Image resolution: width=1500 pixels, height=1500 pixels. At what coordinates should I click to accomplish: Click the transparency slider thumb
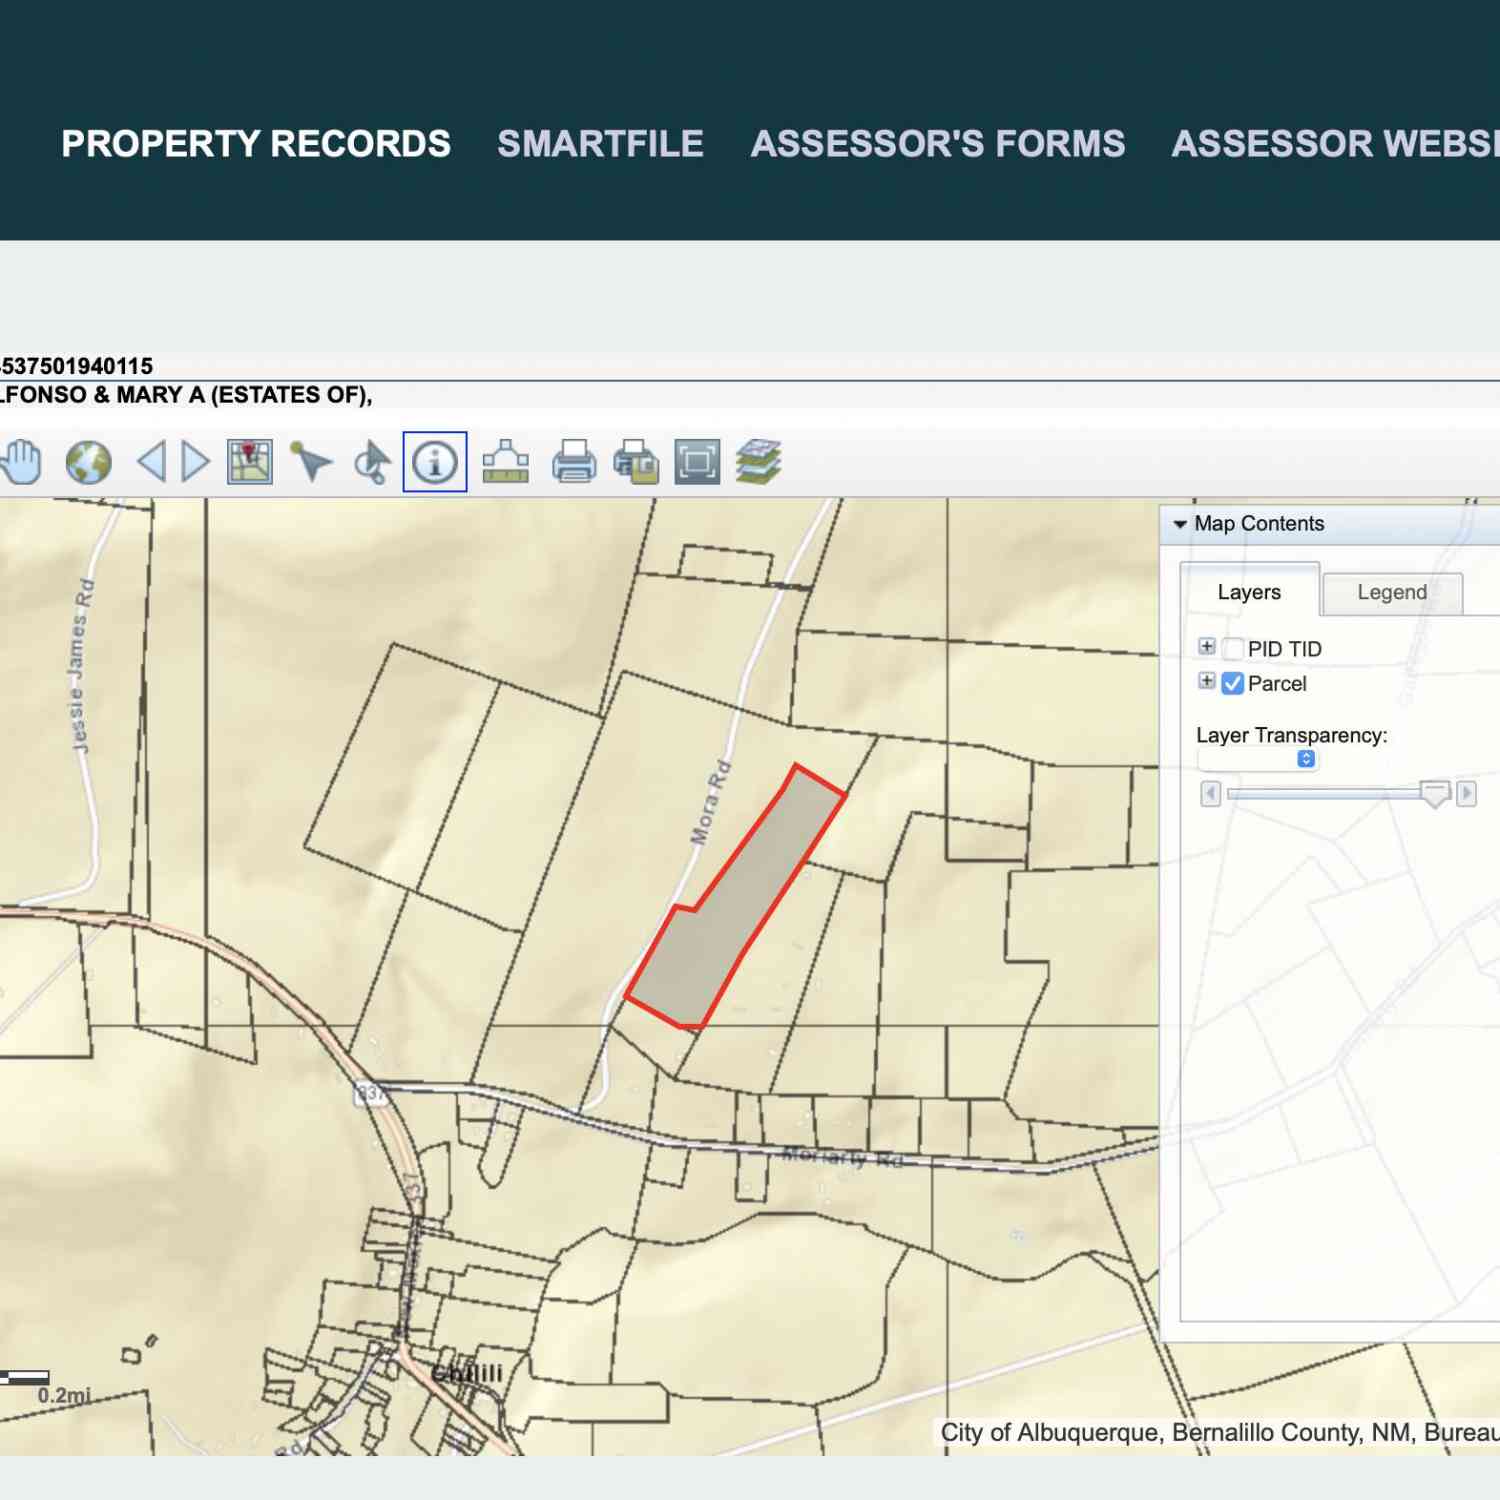[x=1435, y=794]
